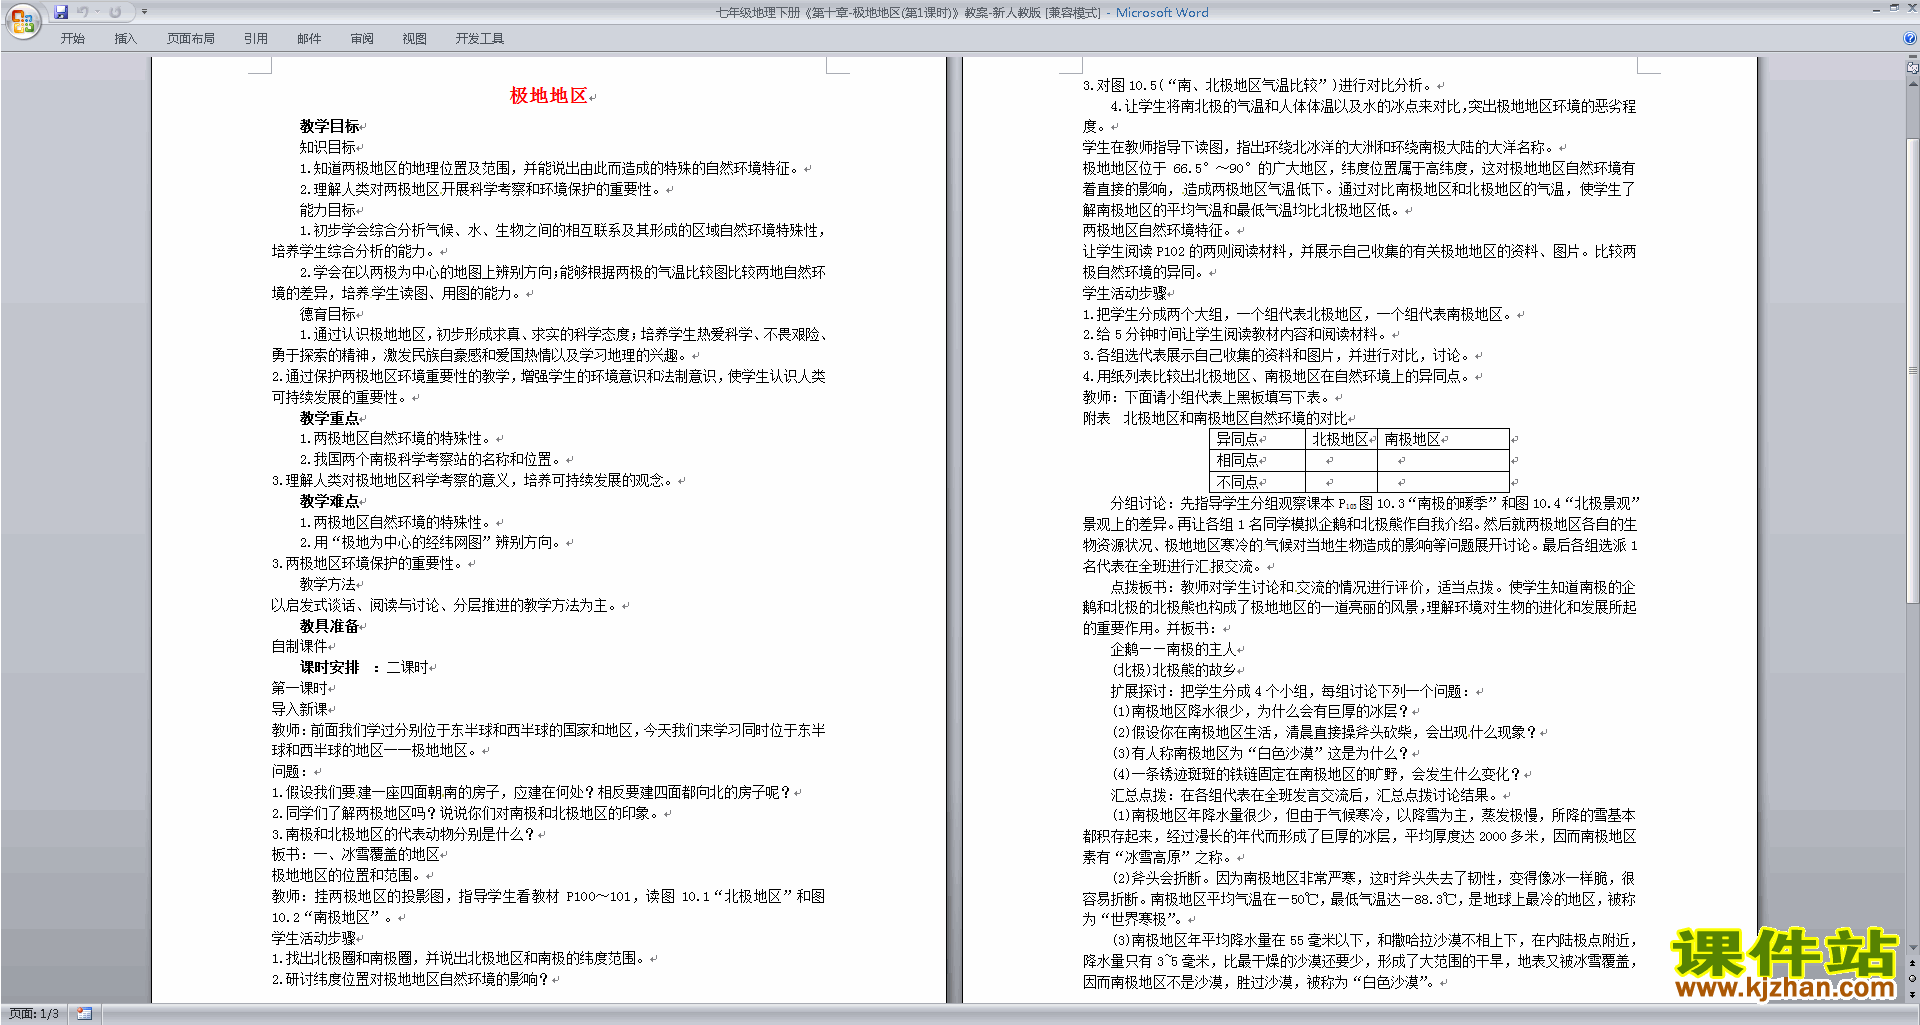Click the Redo icon

point(115,12)
